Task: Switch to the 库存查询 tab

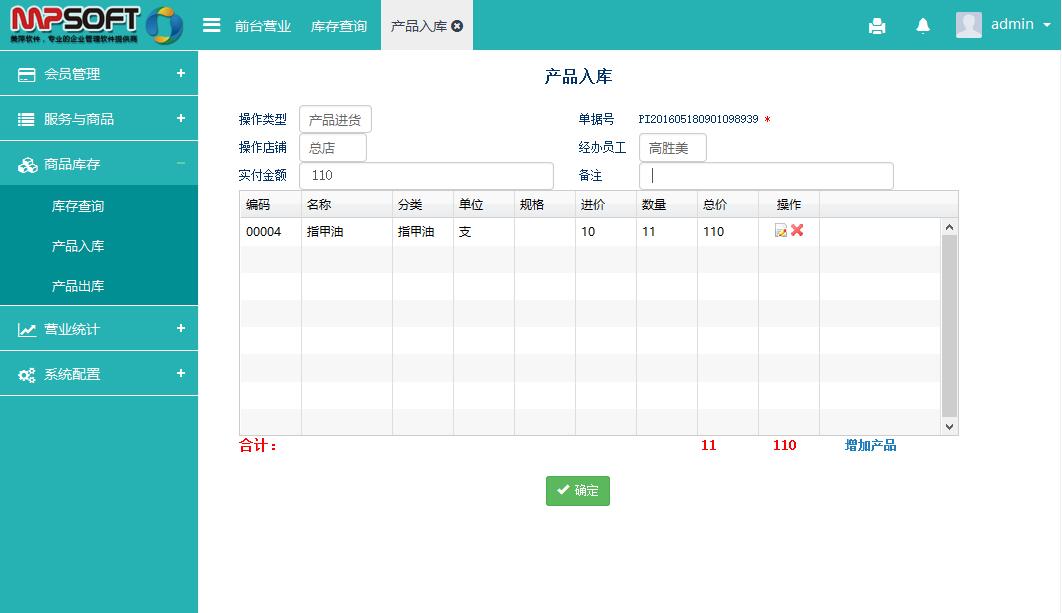Action: tap(339, 26)
